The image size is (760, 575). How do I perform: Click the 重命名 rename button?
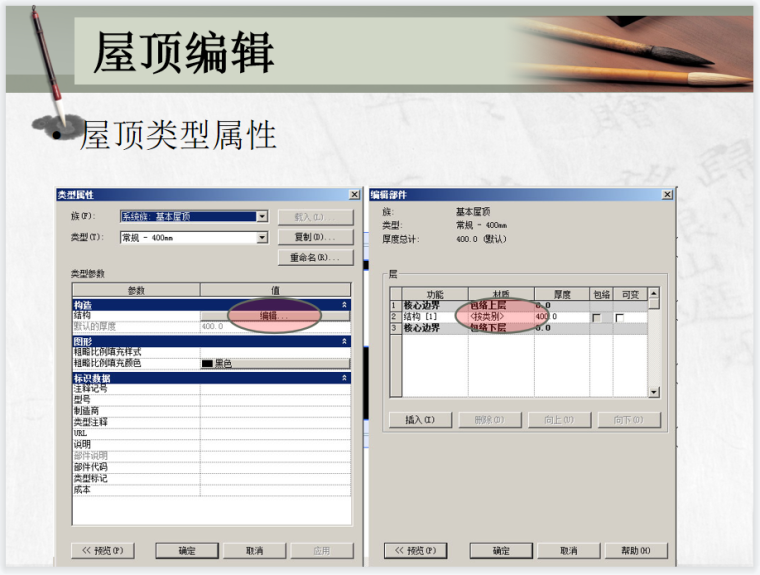[315, 257]
